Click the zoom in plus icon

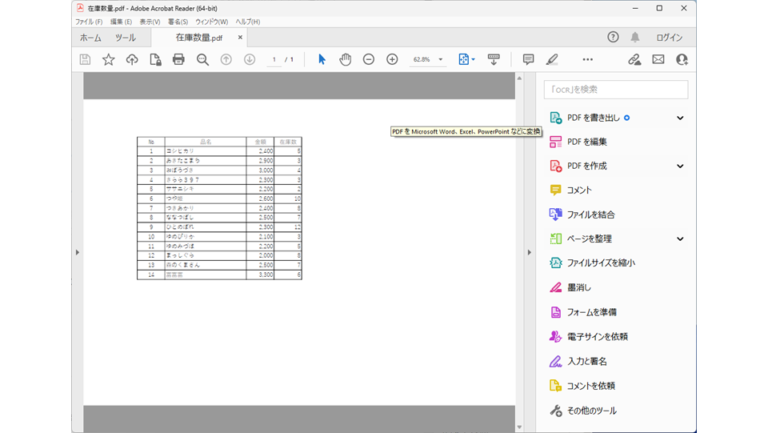point(392,59)
